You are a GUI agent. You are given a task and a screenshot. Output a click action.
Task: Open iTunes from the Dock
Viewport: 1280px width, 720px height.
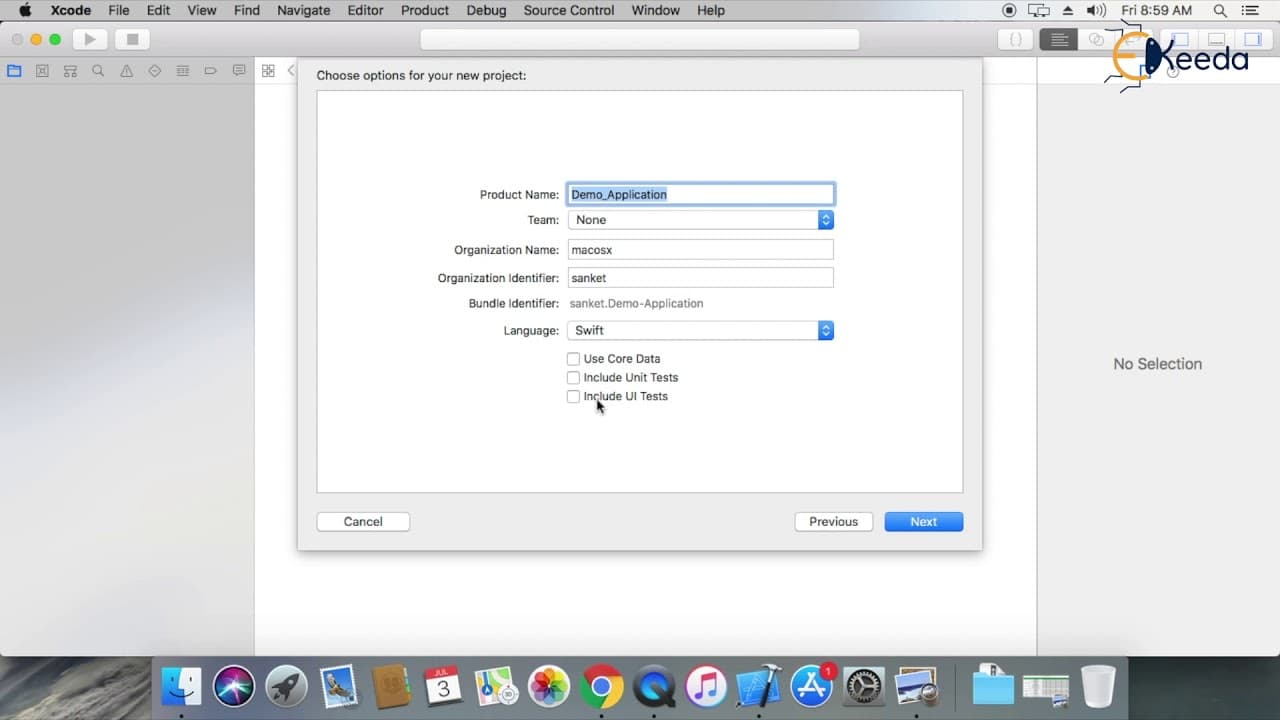[x=706, y=686]
